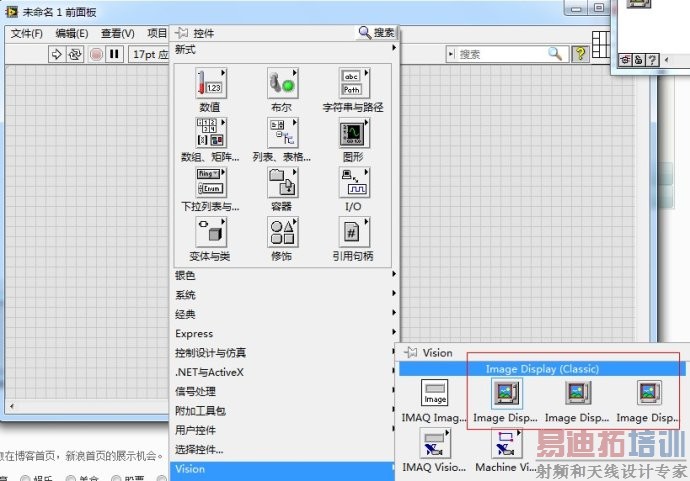Image resolution: width=690 pixels, height=481 pixels.
Task: Click the Run arrow button in toolbar
Action: pyautogui.click(x=56, y=54)
